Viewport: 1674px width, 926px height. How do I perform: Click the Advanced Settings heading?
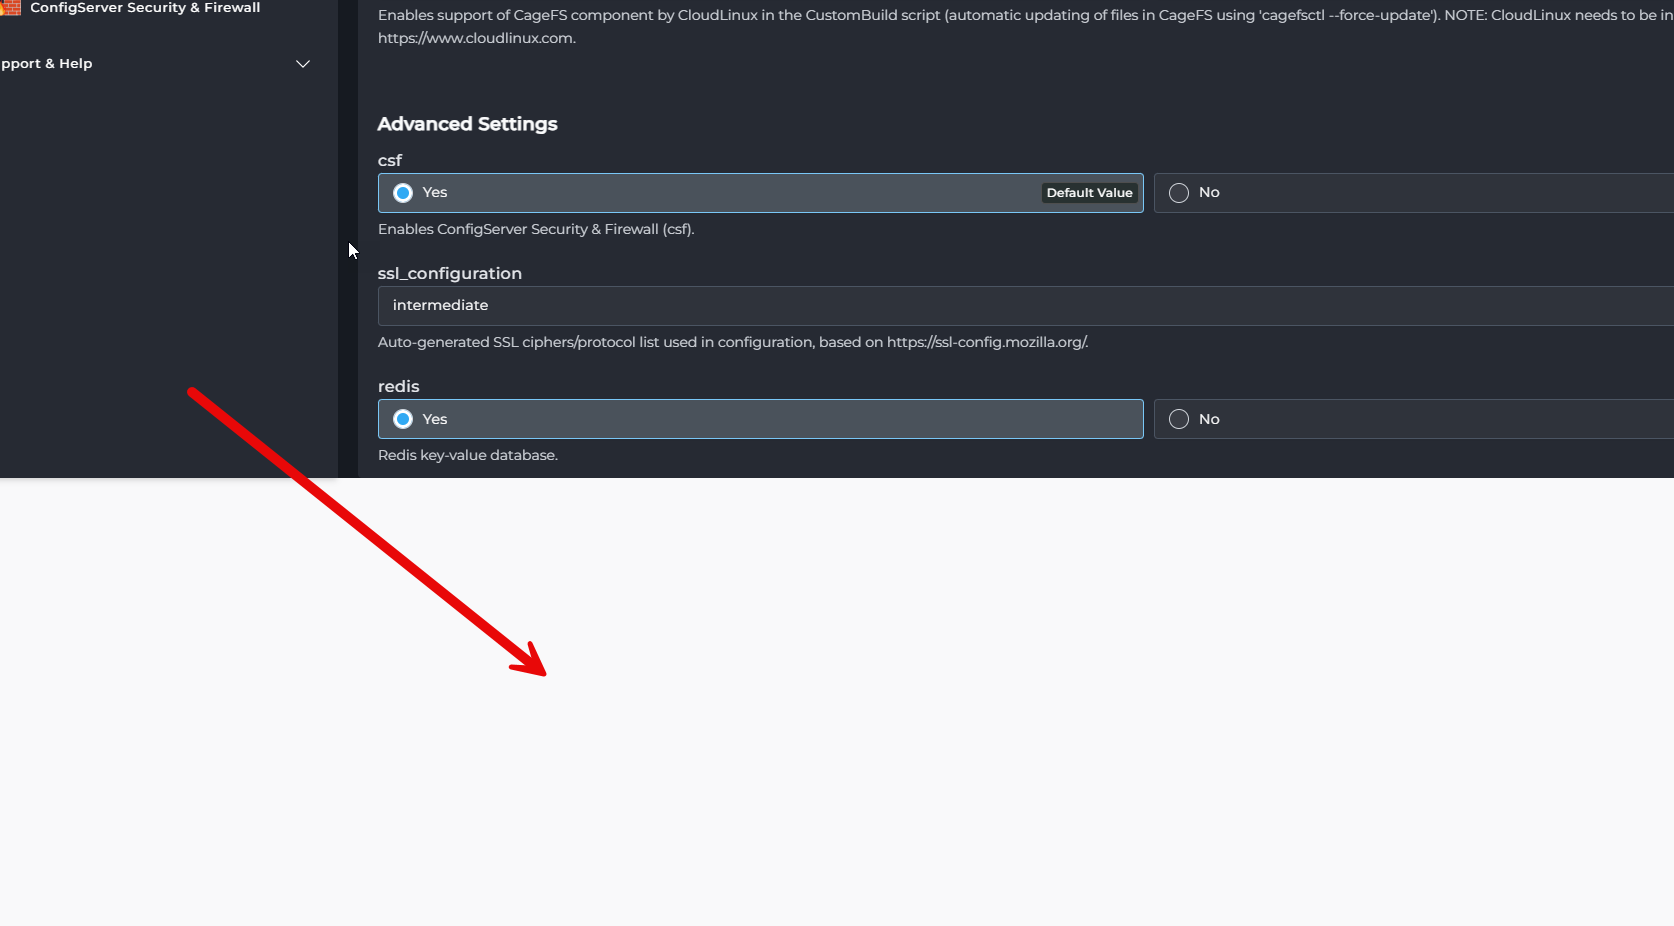tap(467, 124)
